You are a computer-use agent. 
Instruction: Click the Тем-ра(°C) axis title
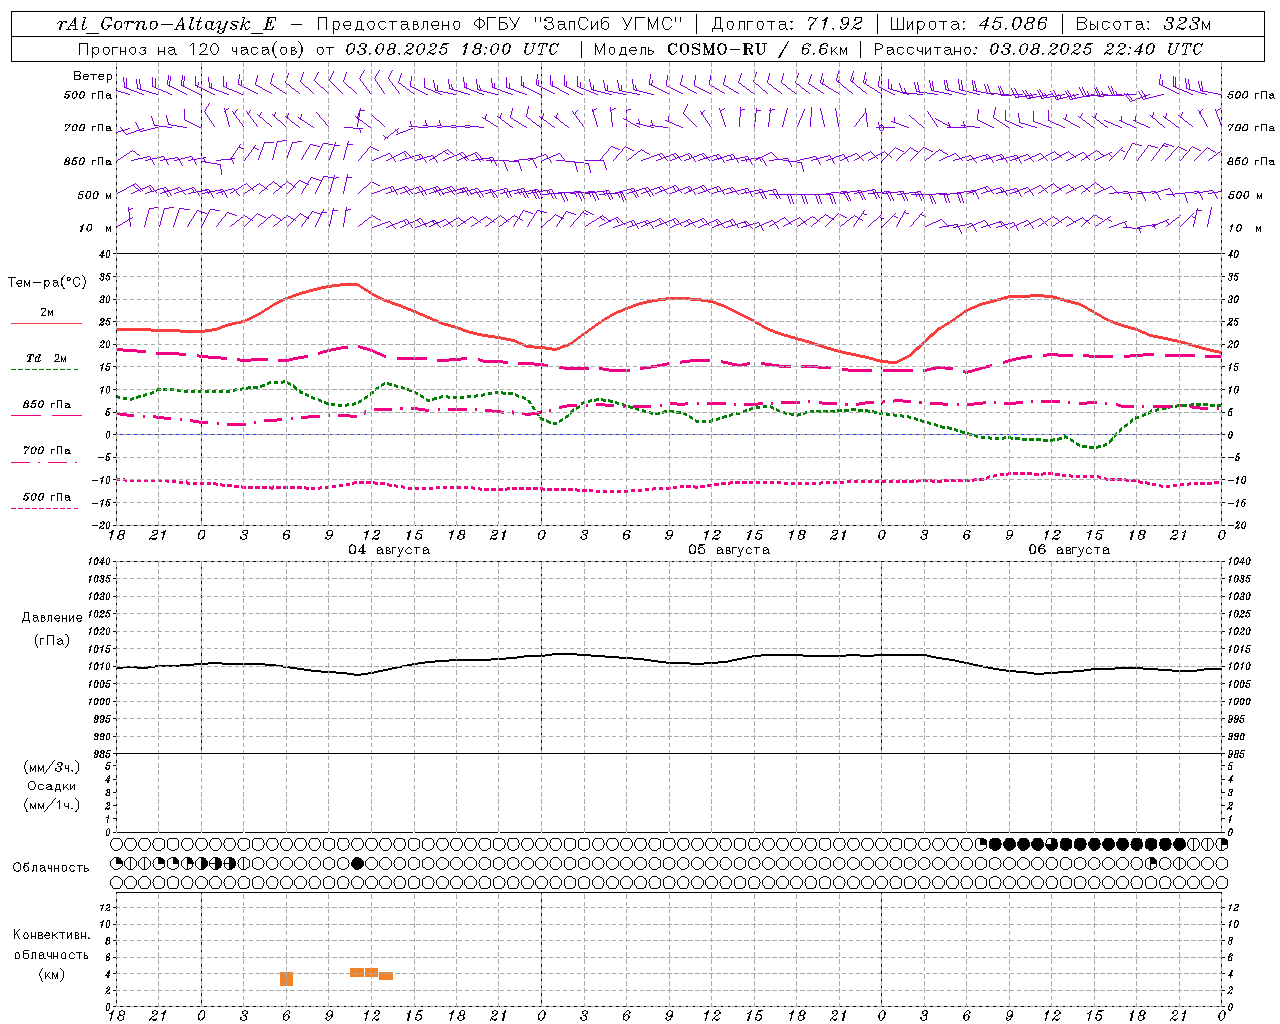pos(47,283)
